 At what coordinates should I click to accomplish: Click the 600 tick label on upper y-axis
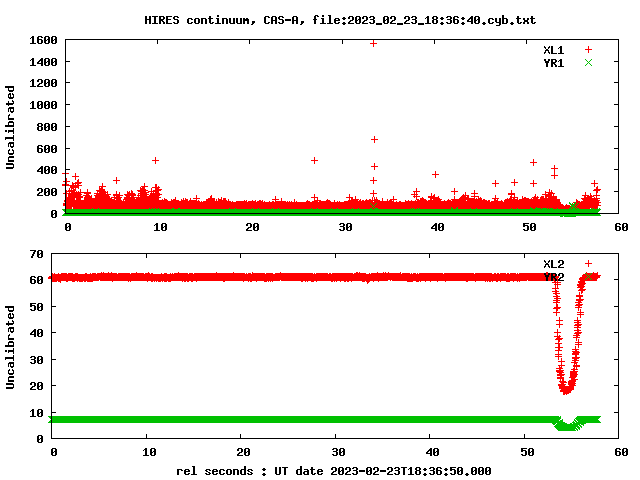47,149
